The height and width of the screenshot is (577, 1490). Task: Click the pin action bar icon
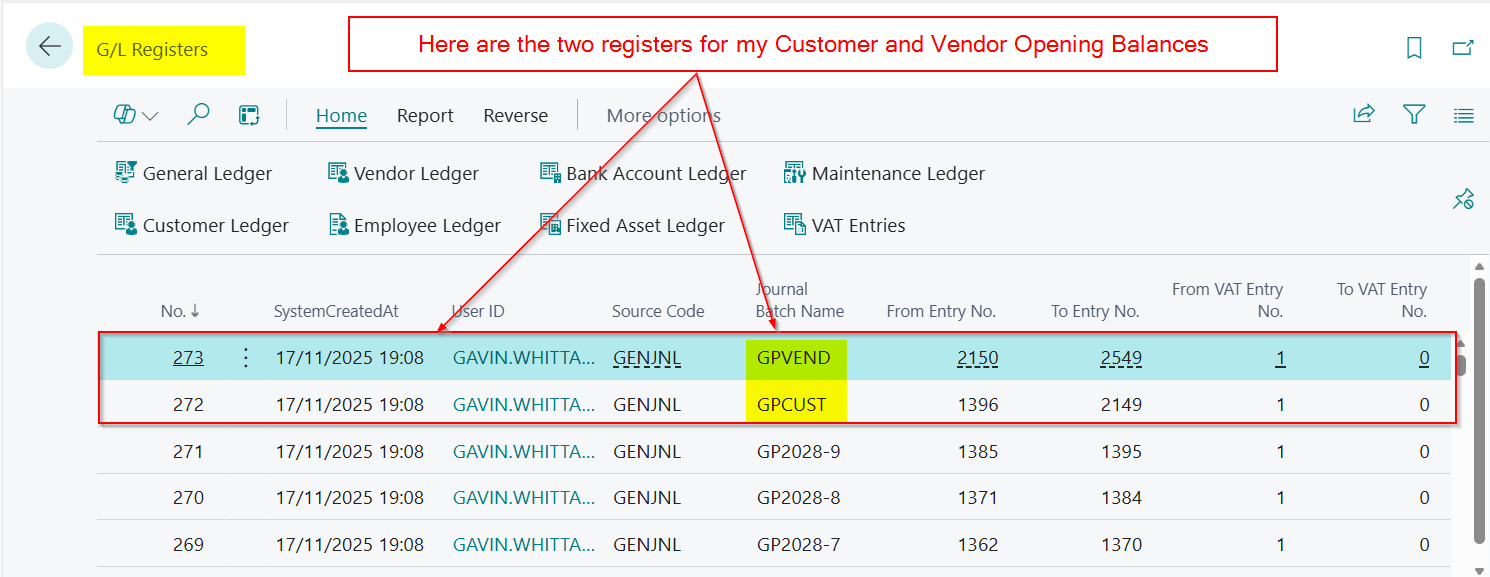point(1463,199)
